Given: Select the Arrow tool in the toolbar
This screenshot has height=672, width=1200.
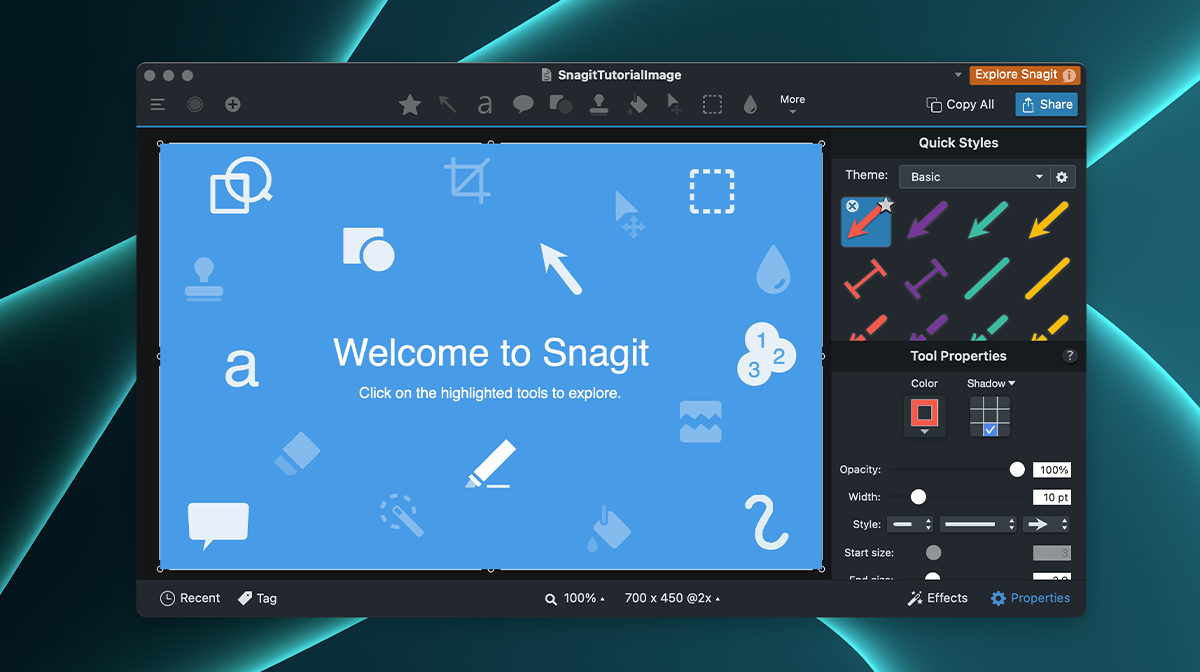Looking at the screenshot, I should pos(448,105).
